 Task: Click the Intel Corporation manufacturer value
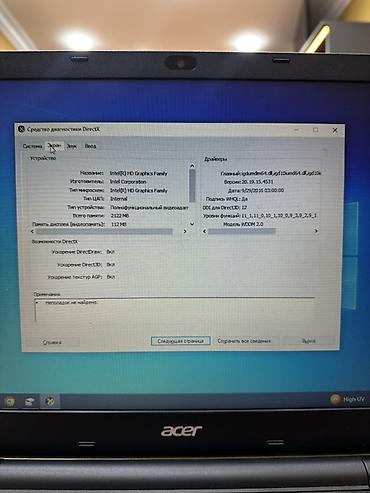click(128, 182)
